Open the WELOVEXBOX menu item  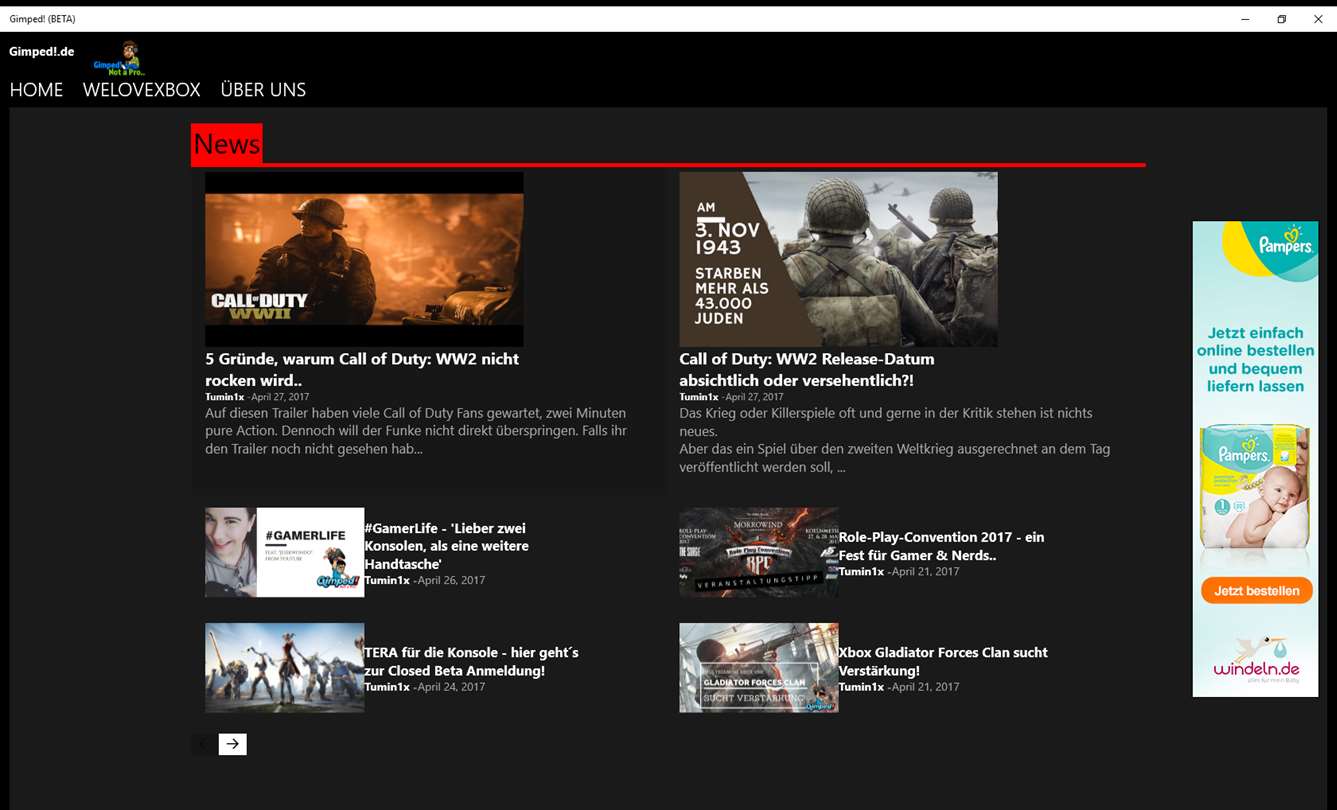coord(142,90)
